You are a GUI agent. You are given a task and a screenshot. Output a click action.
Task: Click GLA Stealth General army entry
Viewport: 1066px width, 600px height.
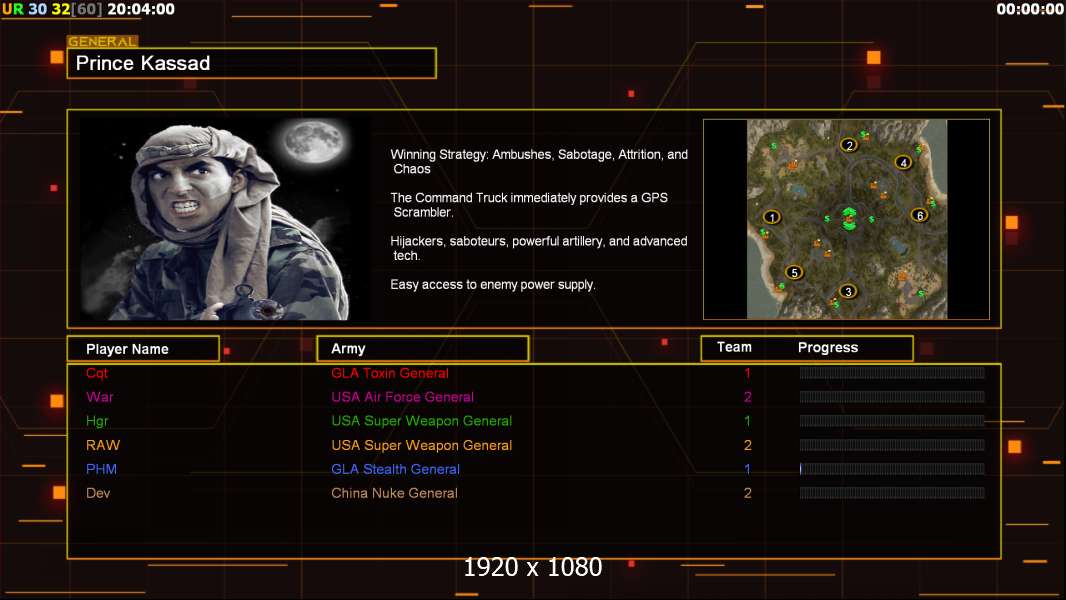395,469
